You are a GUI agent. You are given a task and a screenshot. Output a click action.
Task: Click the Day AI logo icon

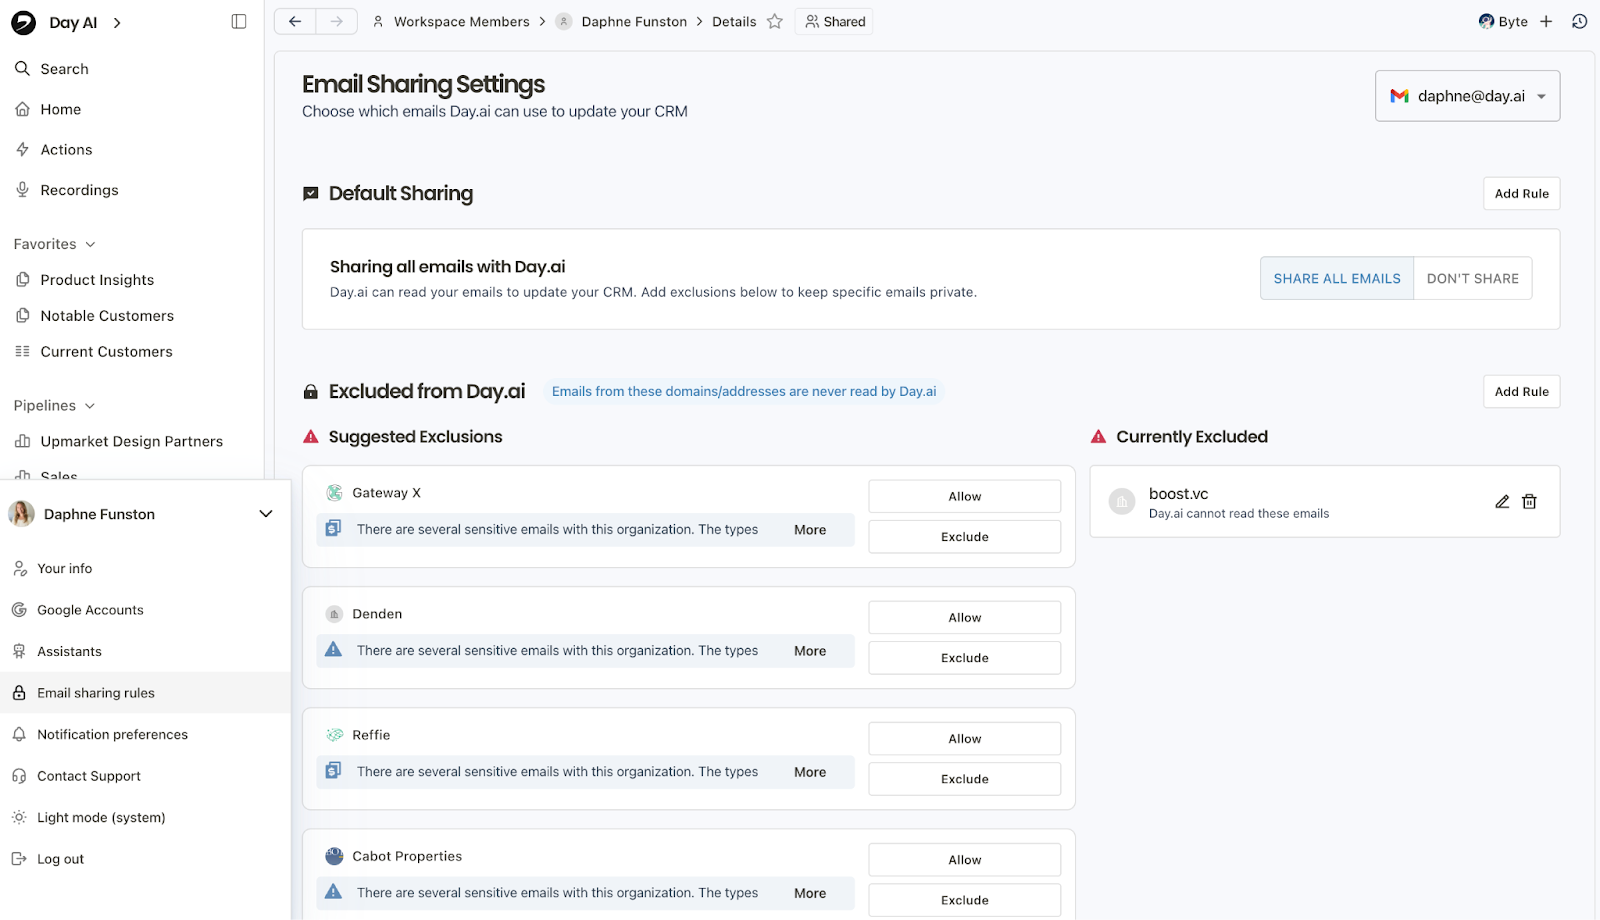click(x=23, y=22)
